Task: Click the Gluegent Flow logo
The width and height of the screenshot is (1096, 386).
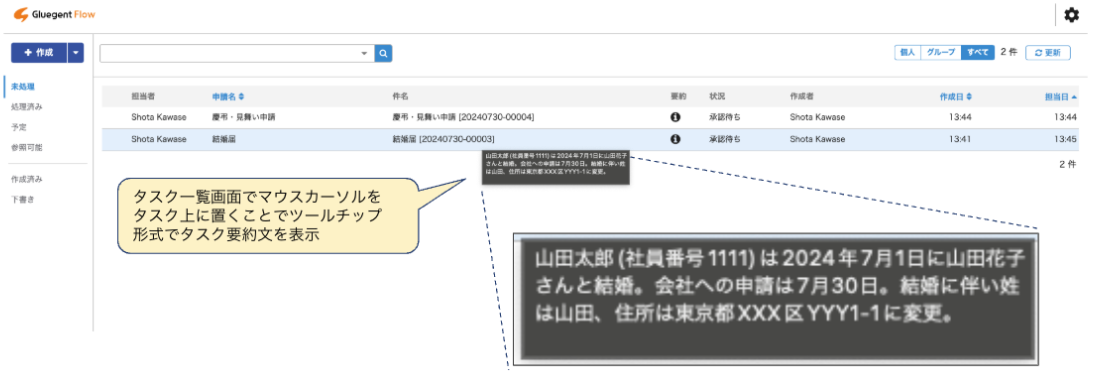Action: coord(55,15)
